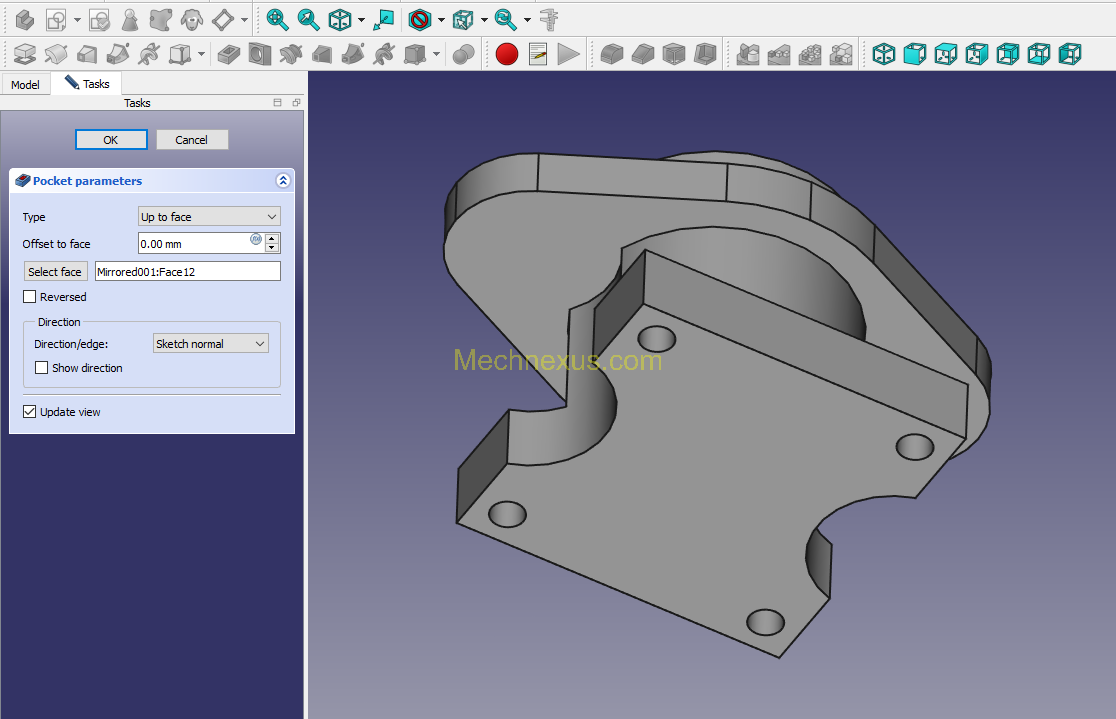The image size is (1116, 719).
Task: Open the Macros editor notepad icon
Action: 538,54
